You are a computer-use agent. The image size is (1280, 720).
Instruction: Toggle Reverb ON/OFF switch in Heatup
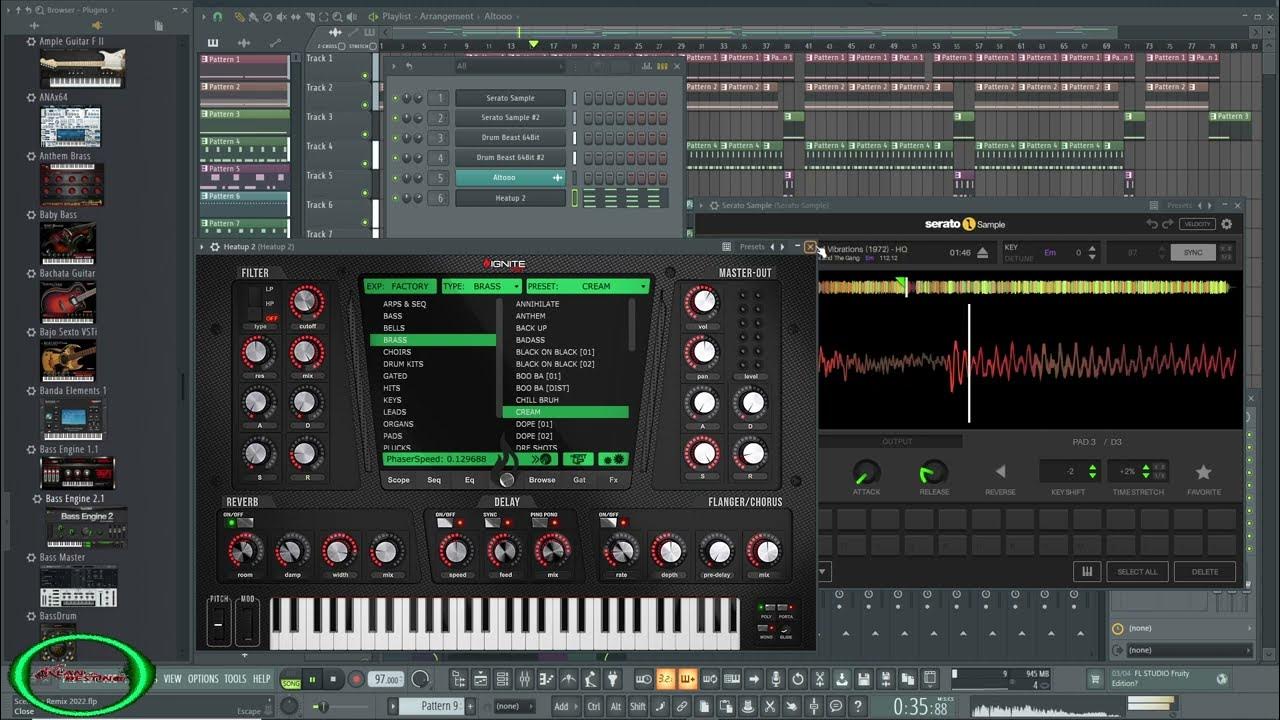(x=239, y=522)
